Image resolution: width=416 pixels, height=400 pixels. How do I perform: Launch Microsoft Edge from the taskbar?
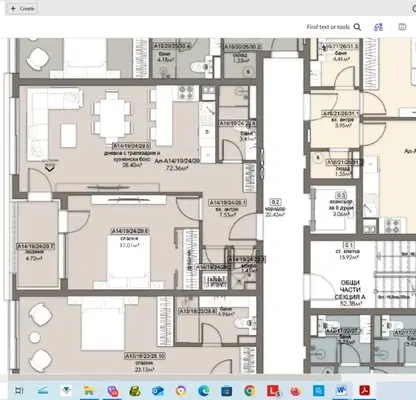pos(204,390)
